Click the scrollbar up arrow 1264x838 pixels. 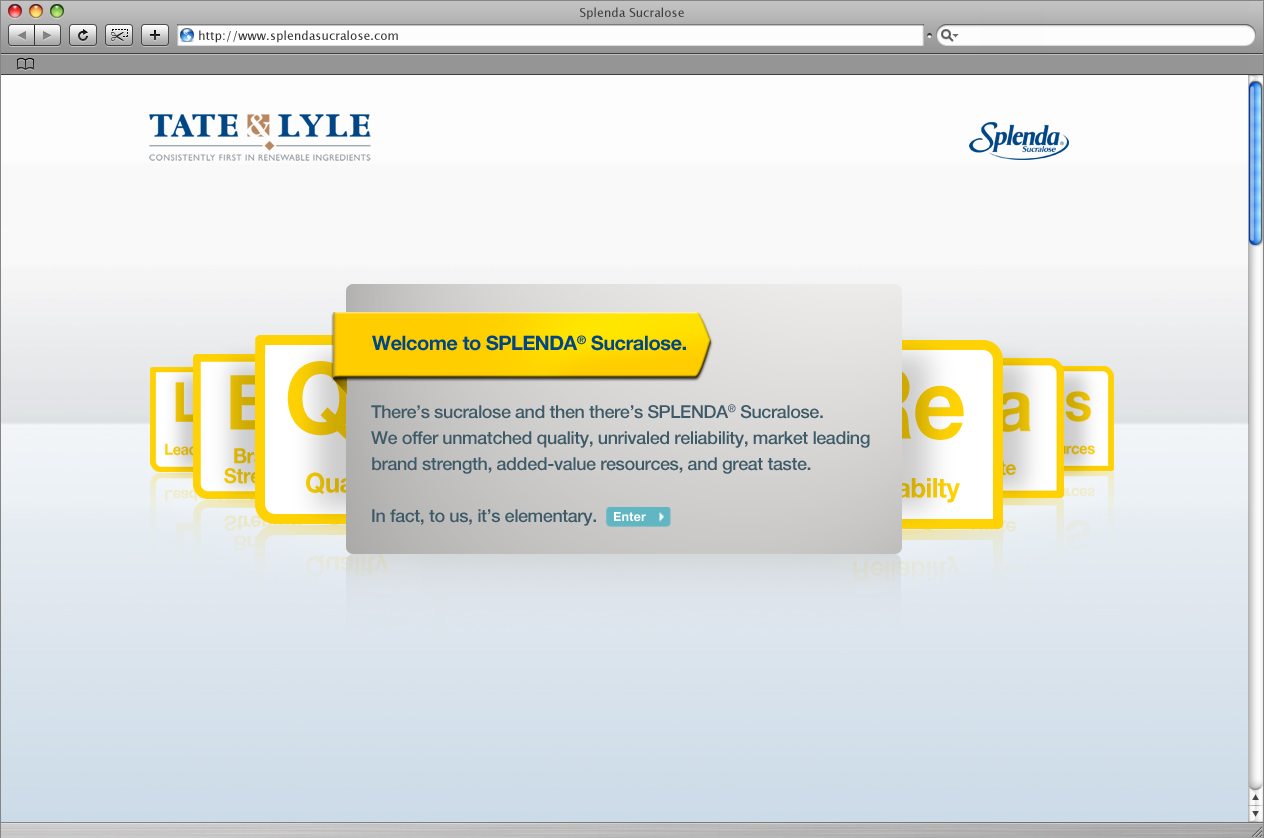click(1256, 797)
